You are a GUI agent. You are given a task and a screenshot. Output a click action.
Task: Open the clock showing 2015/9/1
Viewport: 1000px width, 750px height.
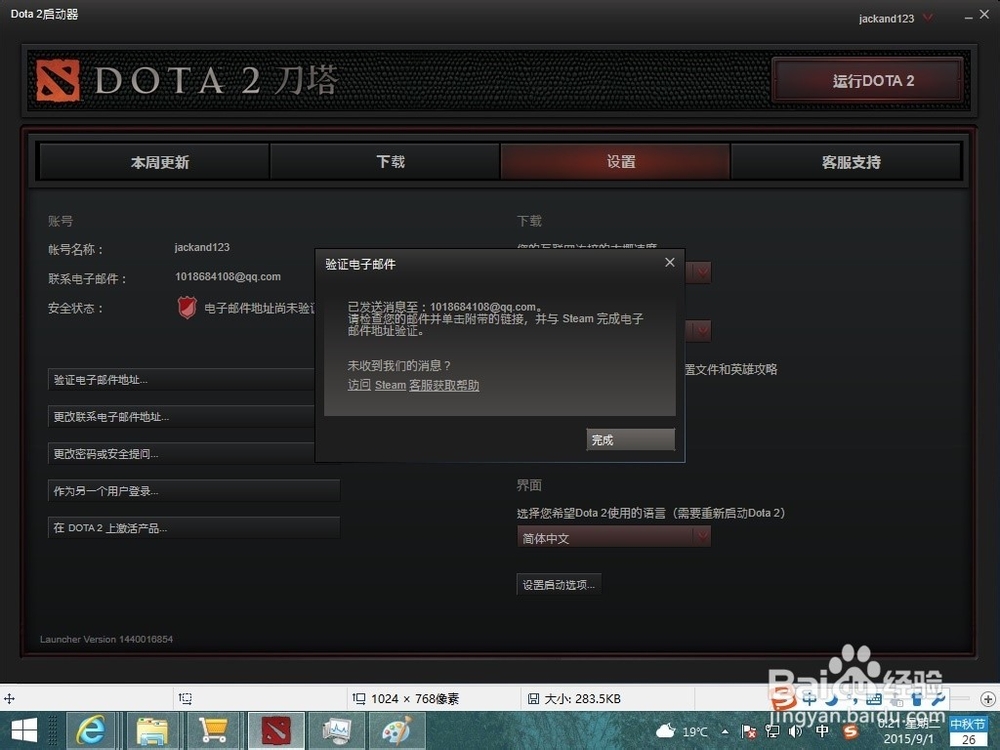tap(908, 732)
